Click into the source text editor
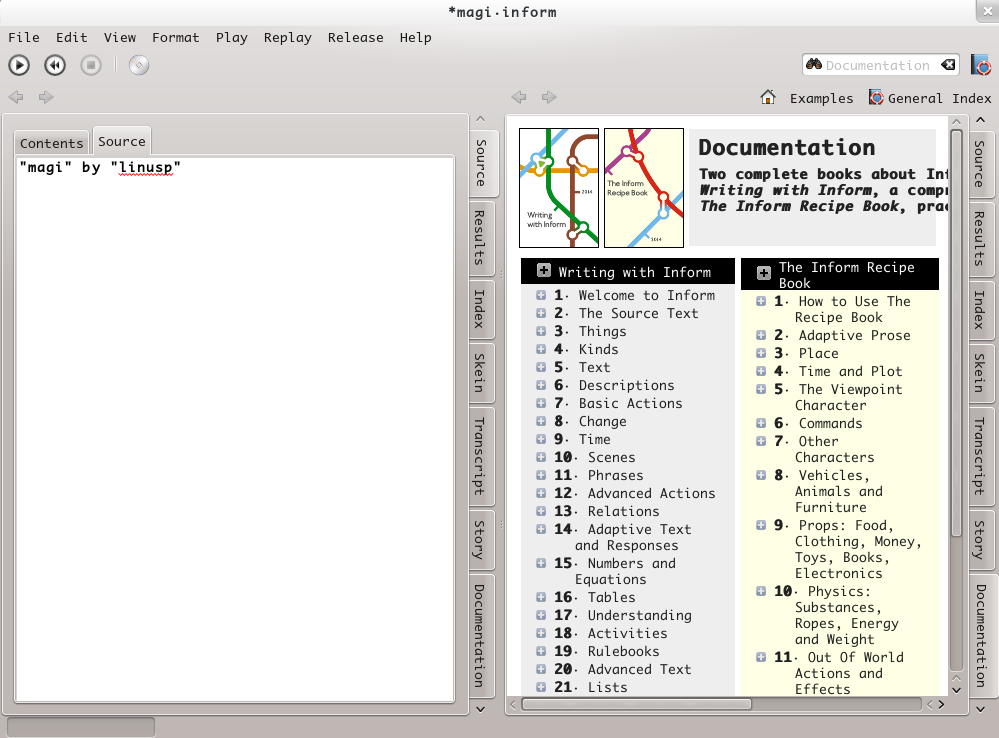This screenshot has width=999, height=738. coord(234,428)
